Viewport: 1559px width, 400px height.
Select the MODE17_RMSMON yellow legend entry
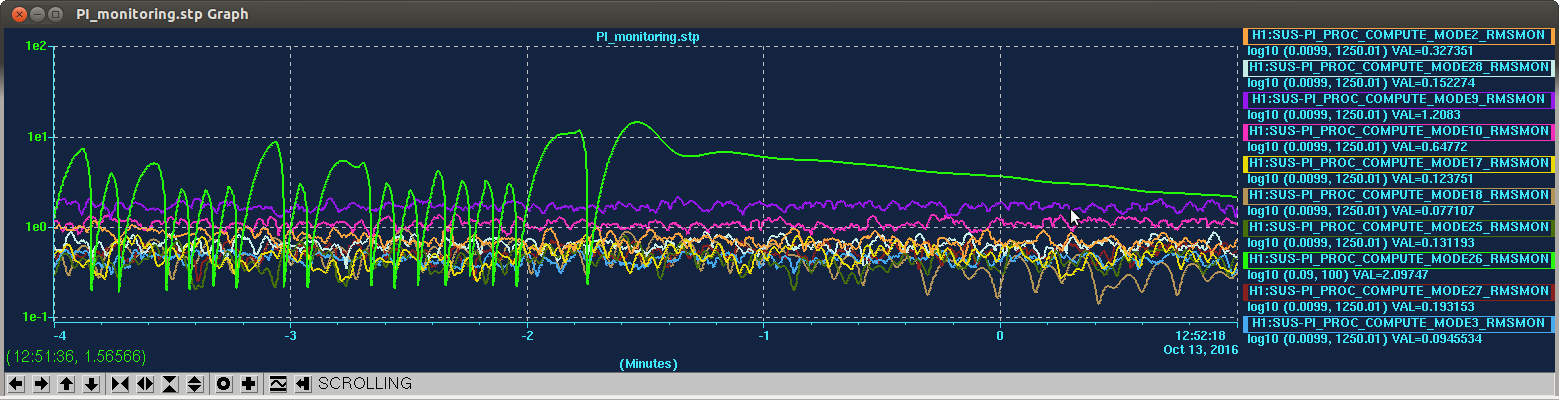pos(1398,163)
